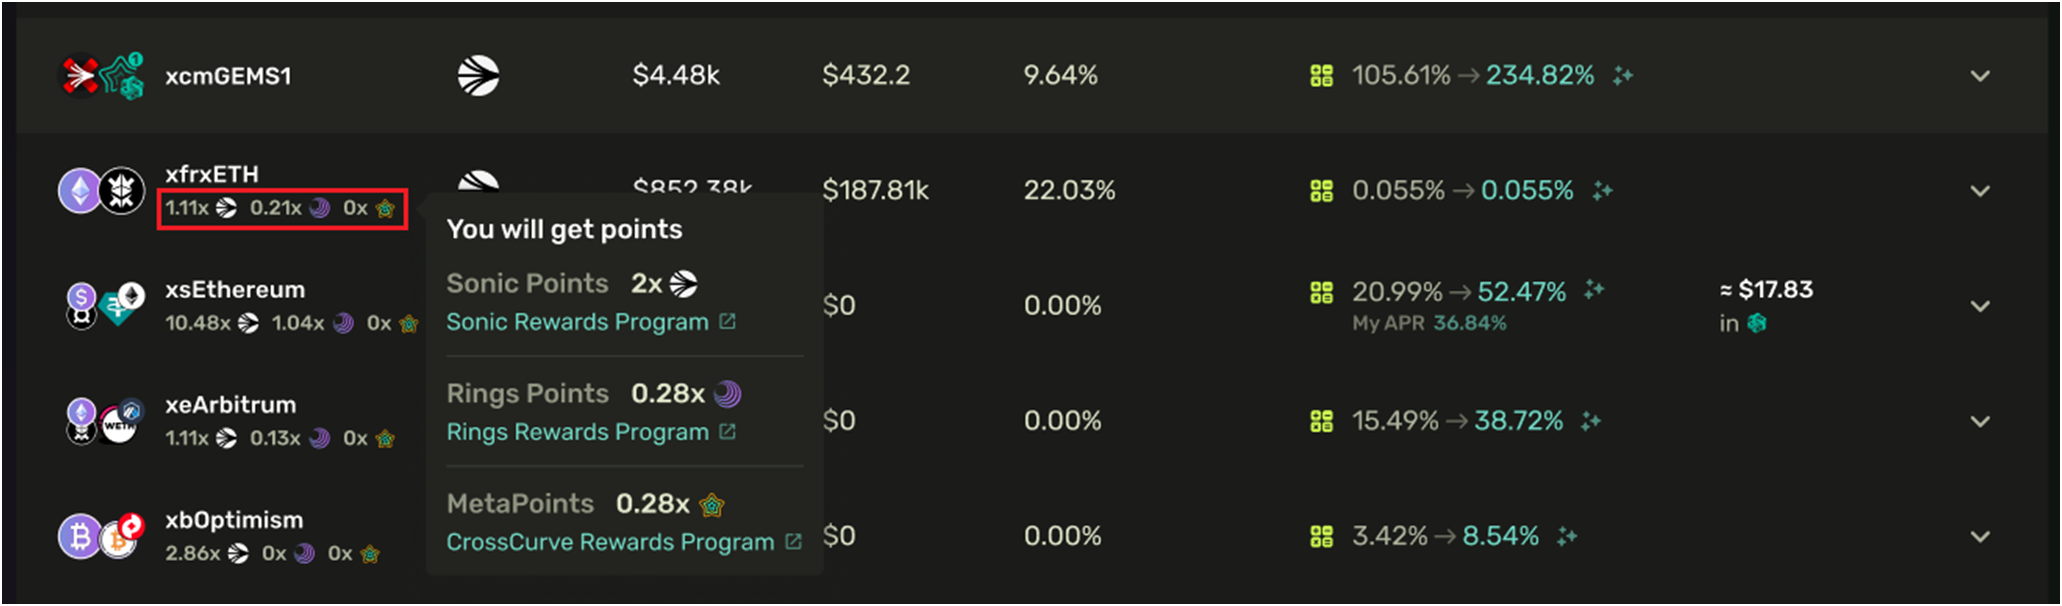This screenshot has height=606, width=2062.
Task: Click the sparkle boost icon after 52.47%
Action: pos(1594,290)
